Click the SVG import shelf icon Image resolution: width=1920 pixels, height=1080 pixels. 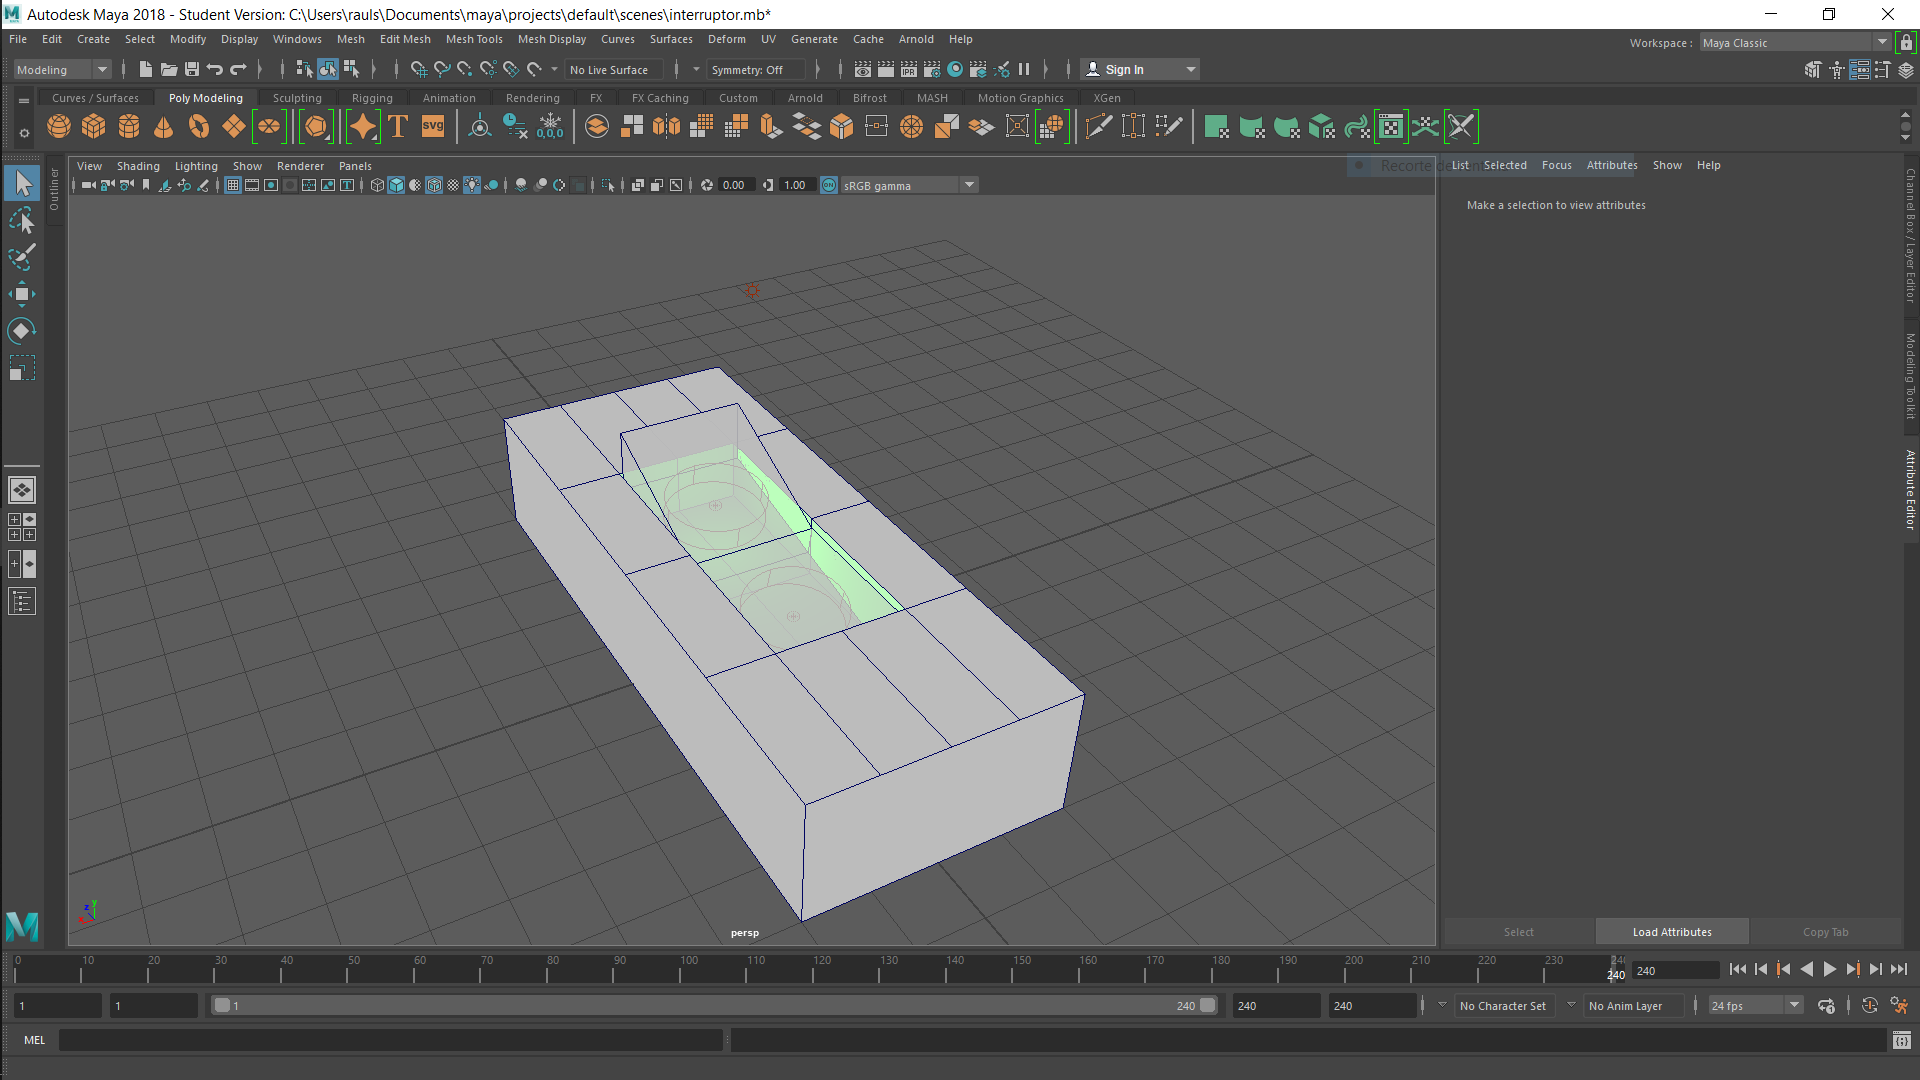(x=433, y=127)
